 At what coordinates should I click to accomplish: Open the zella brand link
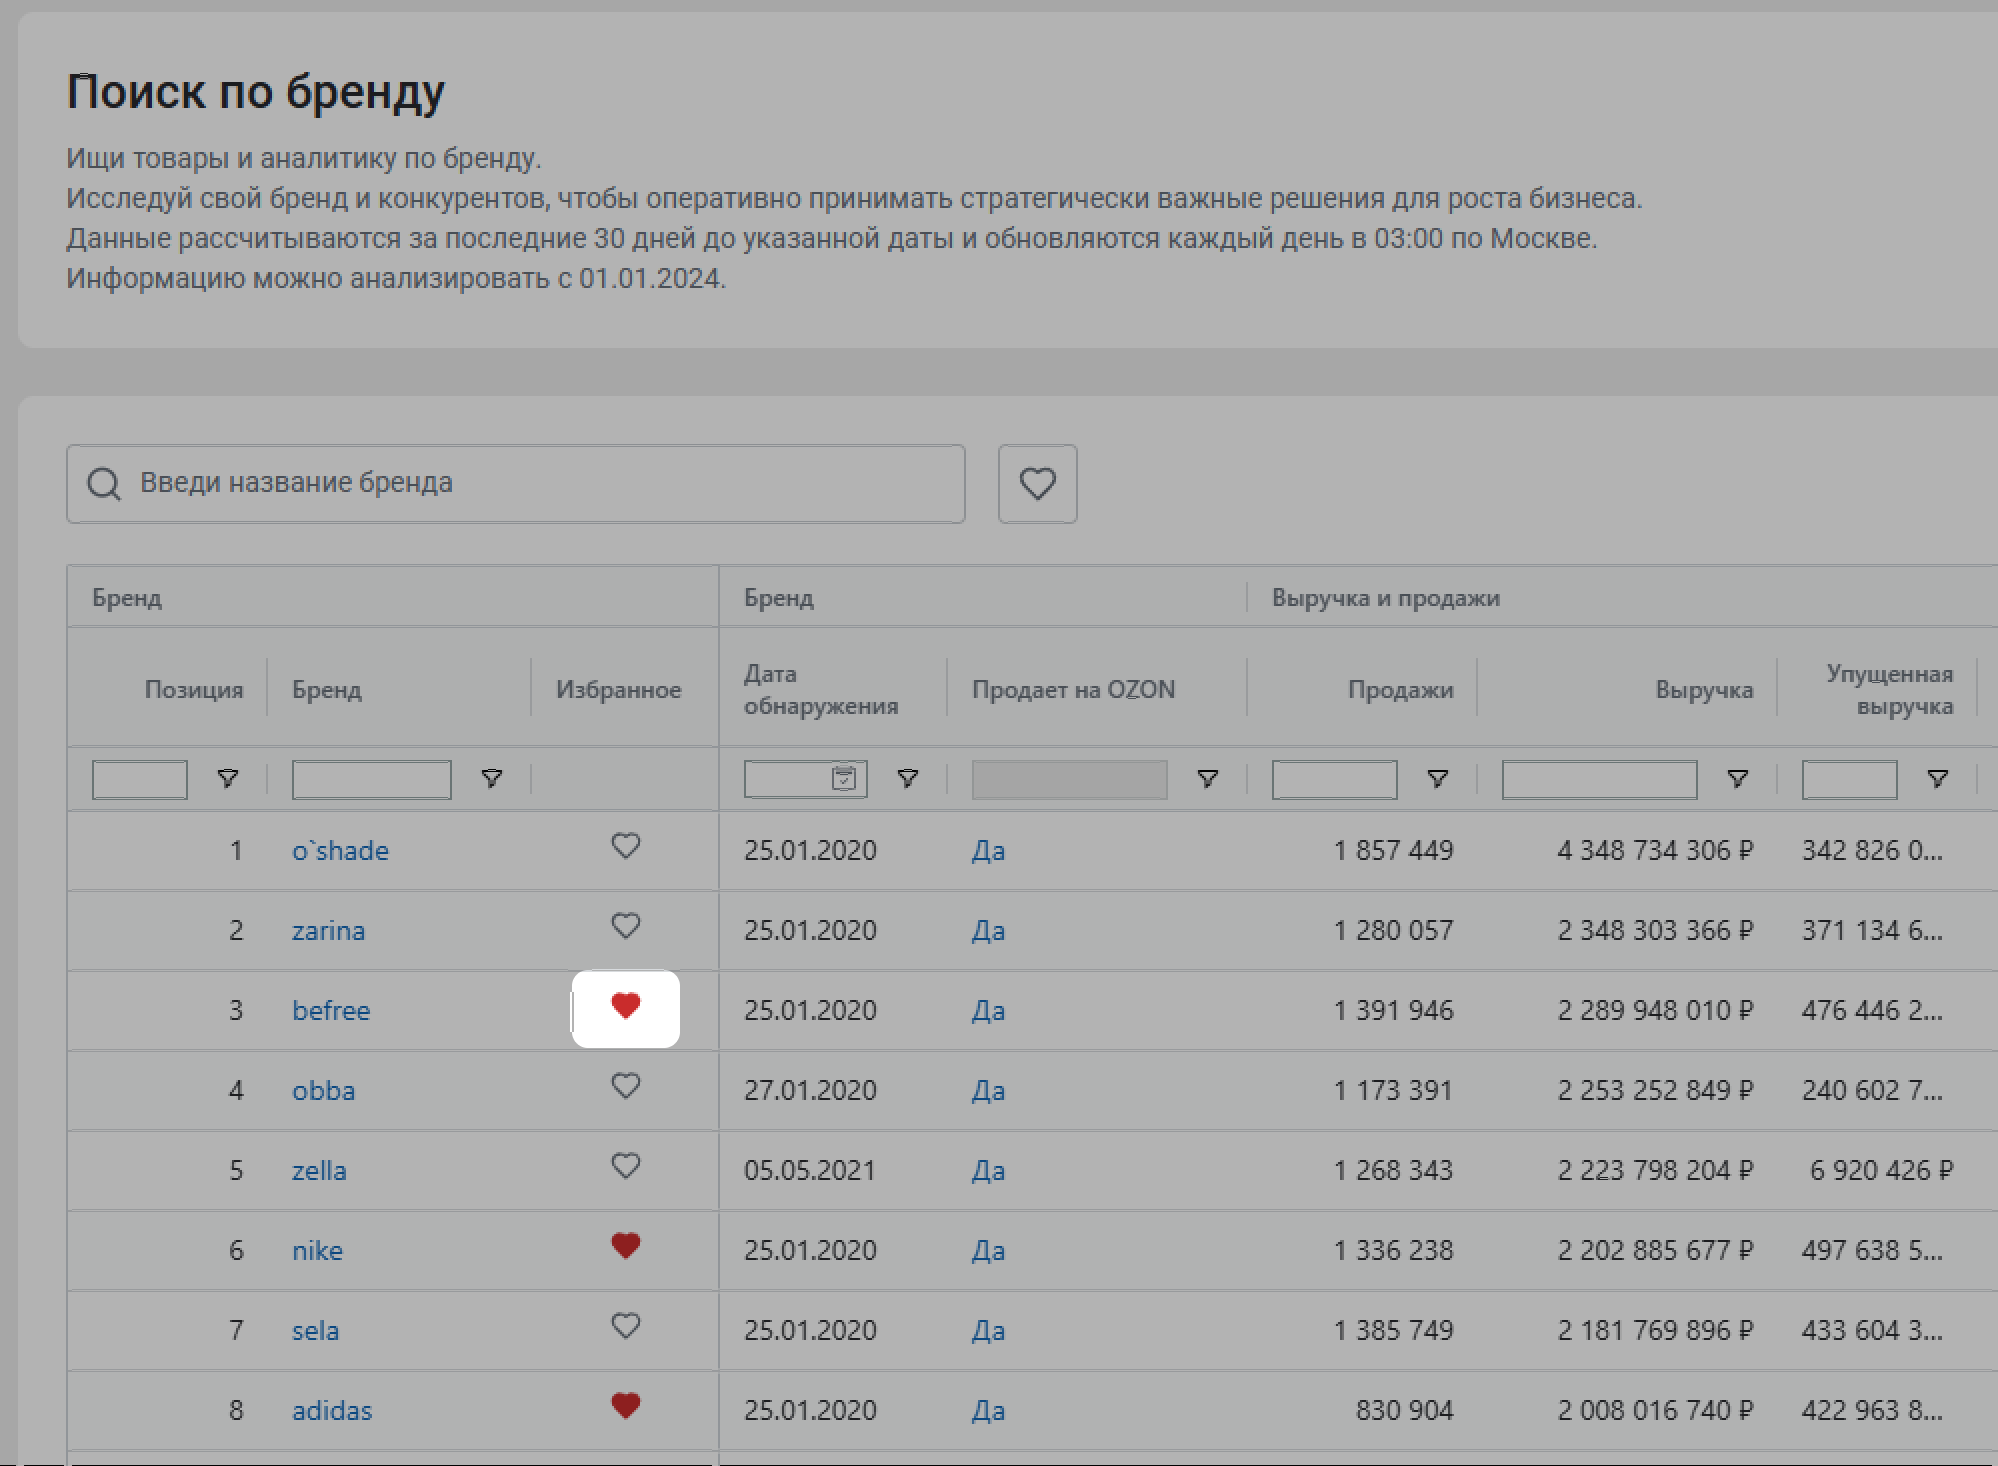point(319,1171)
